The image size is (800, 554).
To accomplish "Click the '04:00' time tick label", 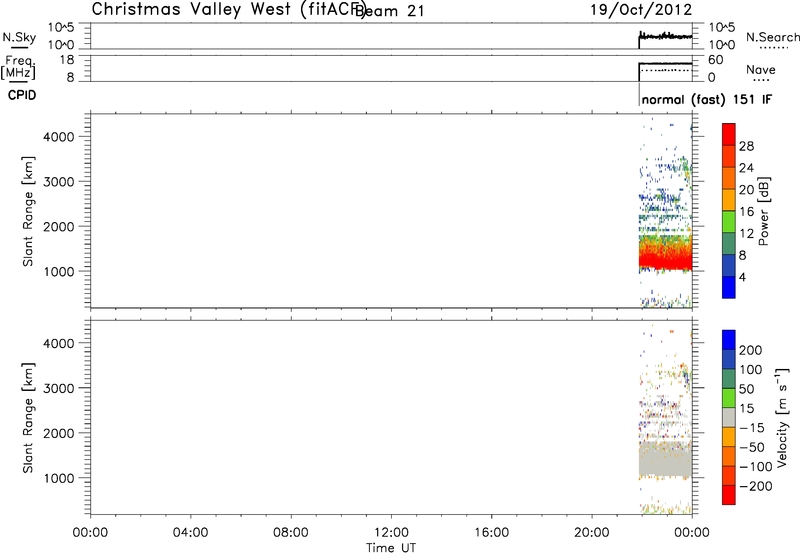I will [x=190, y=533].
